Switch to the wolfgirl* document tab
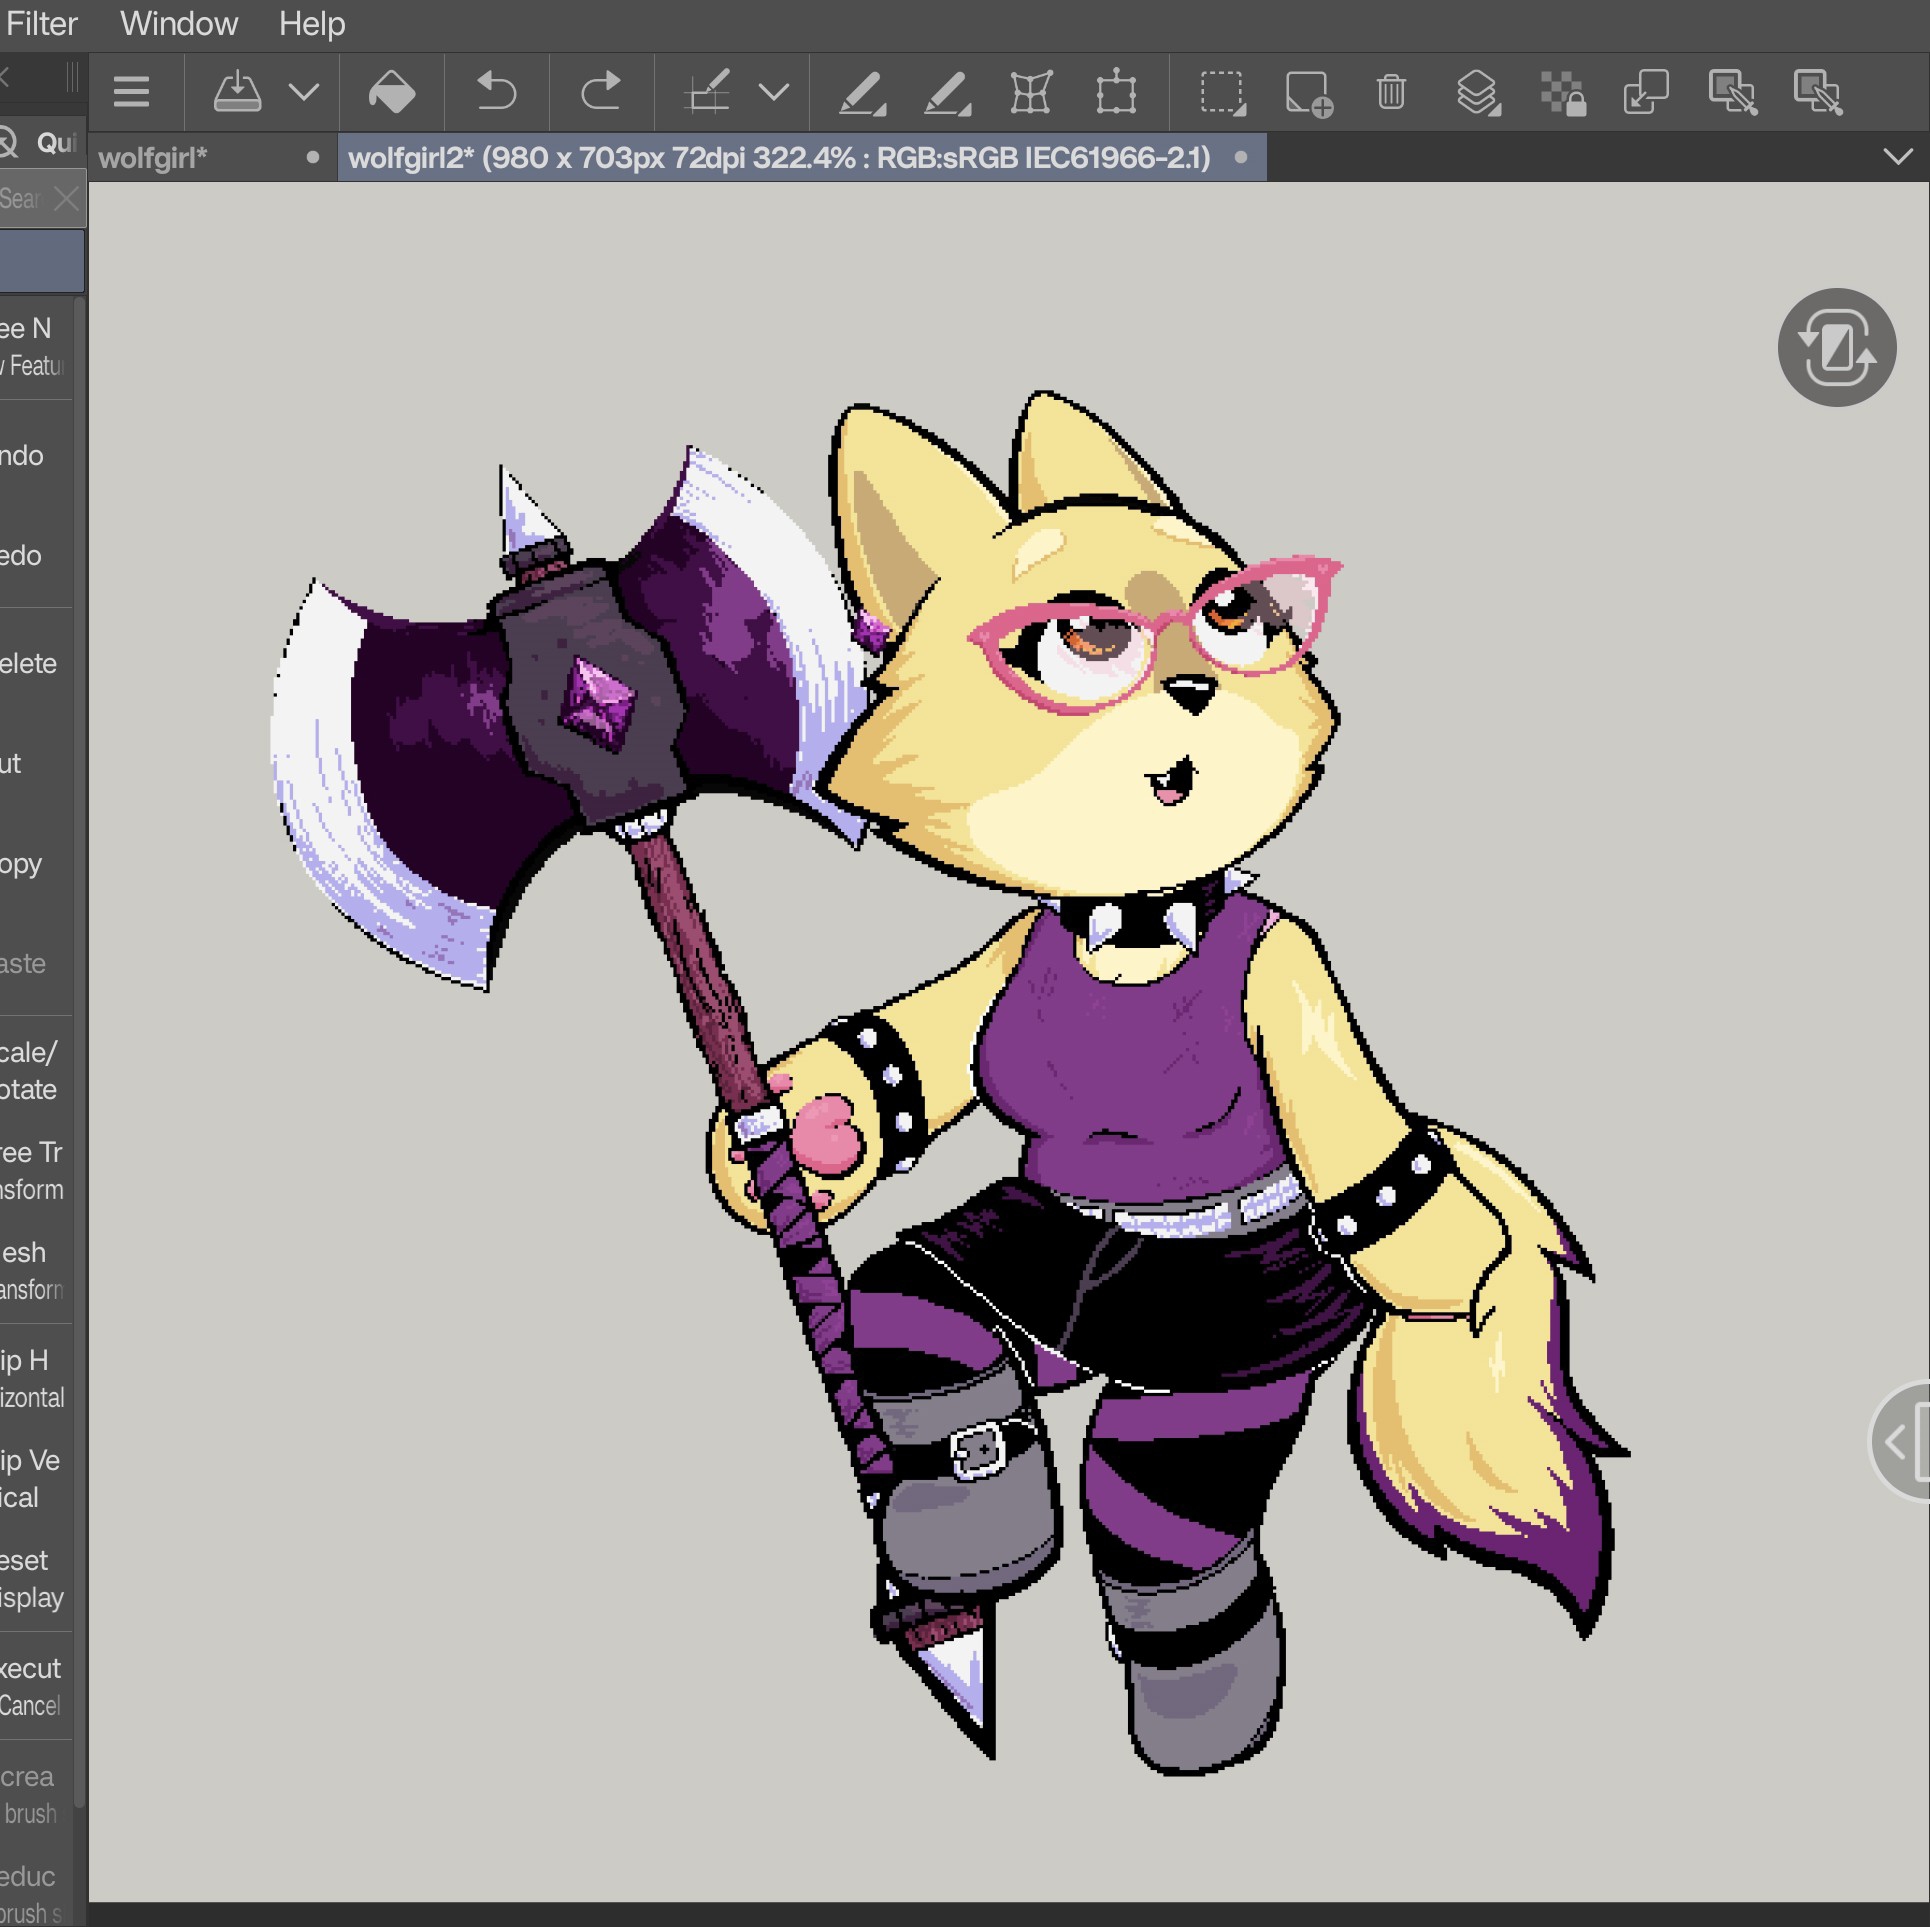Screen dimensions: 1930x1927 click(153, 158)
